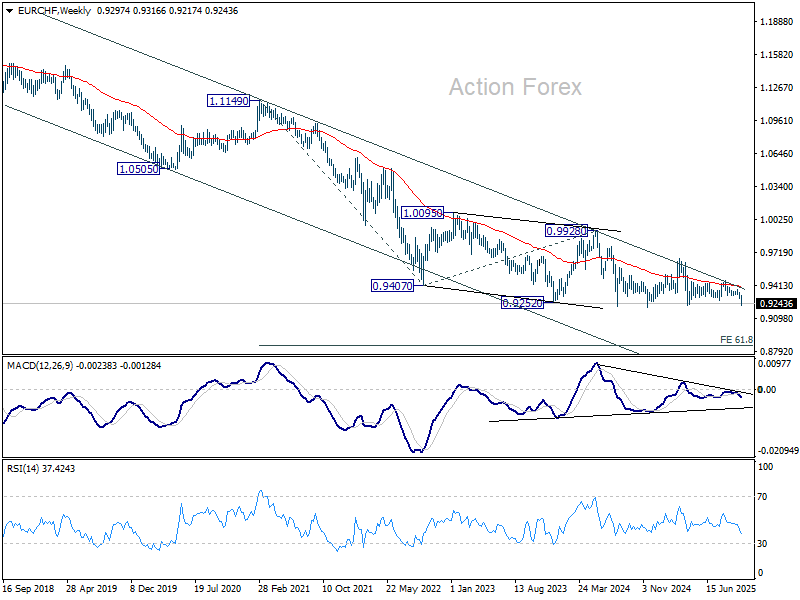Viewport: 800px width, 600px height.
Task: Click the dropdown triangle beside EURCHF,Weekly
Action: 10,11
